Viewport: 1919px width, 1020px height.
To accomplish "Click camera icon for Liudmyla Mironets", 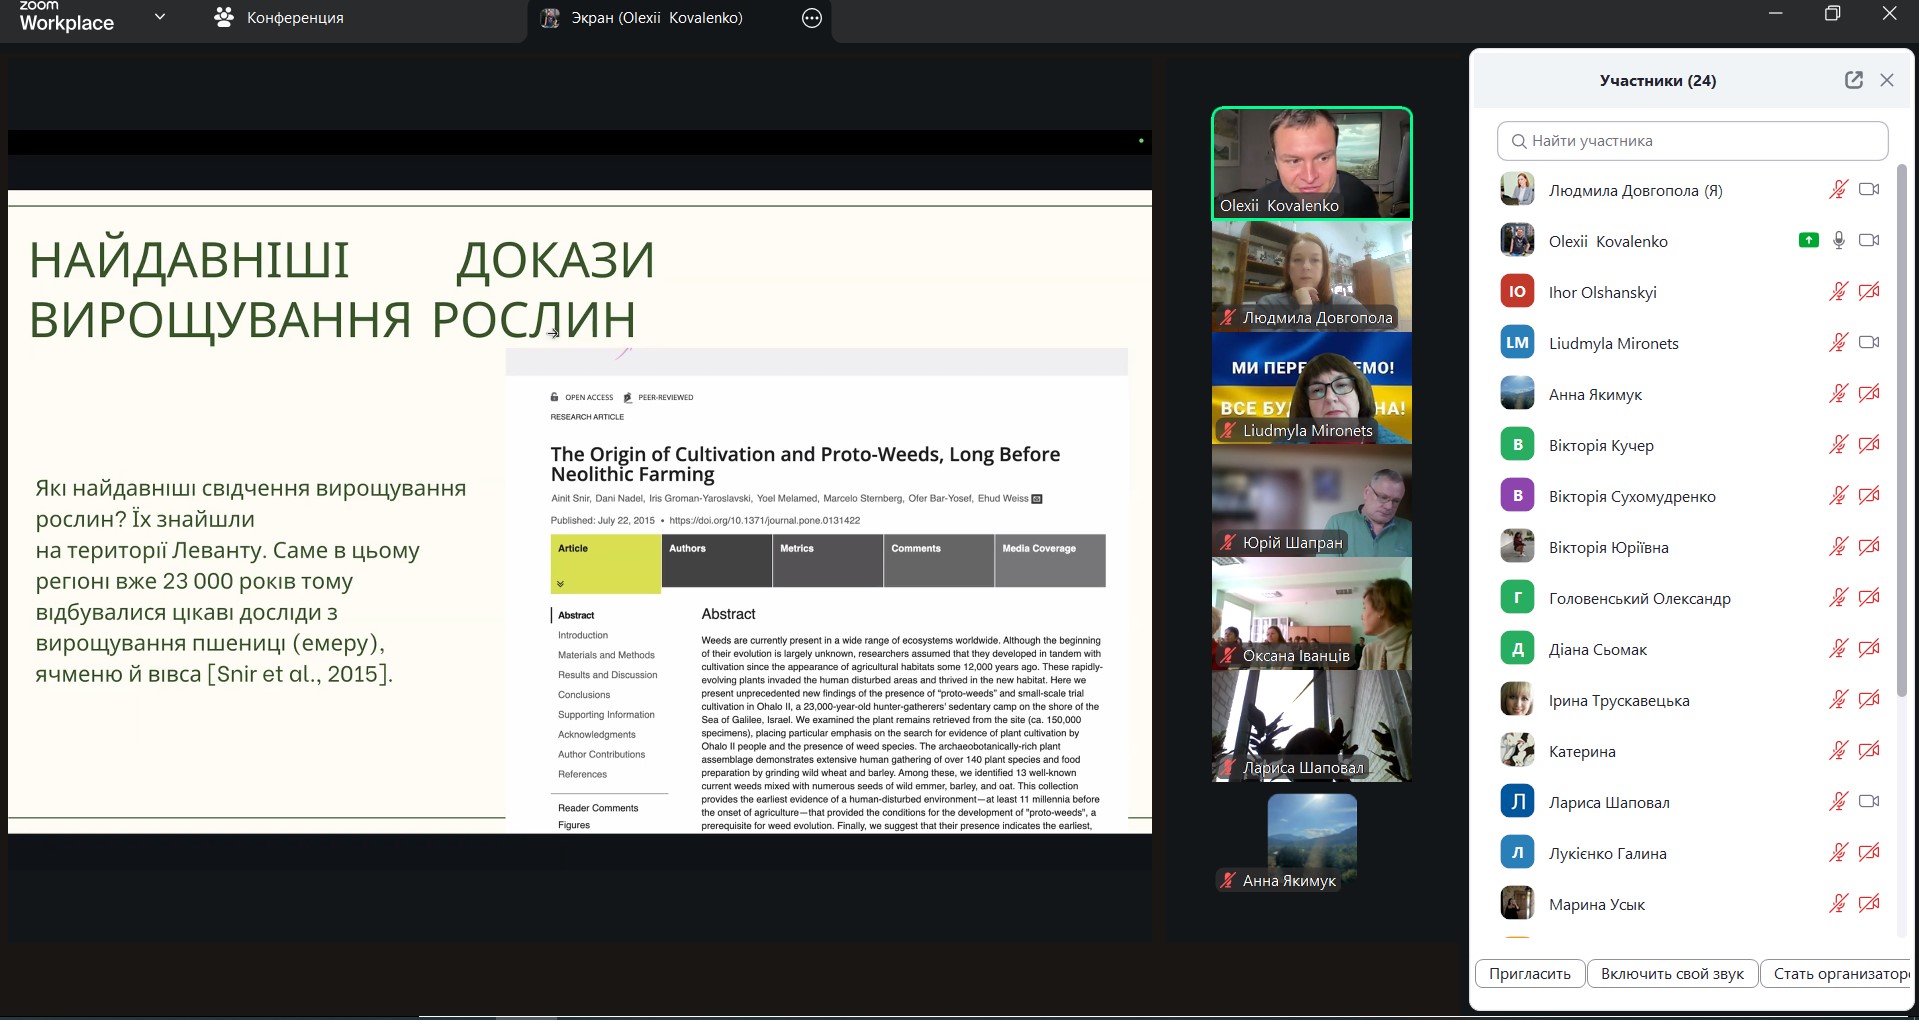I will click(1868, 342).
